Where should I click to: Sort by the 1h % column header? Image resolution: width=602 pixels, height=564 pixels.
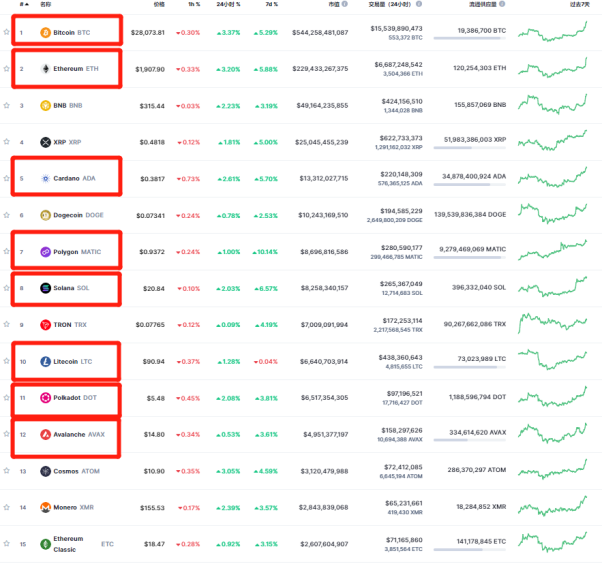194,4
